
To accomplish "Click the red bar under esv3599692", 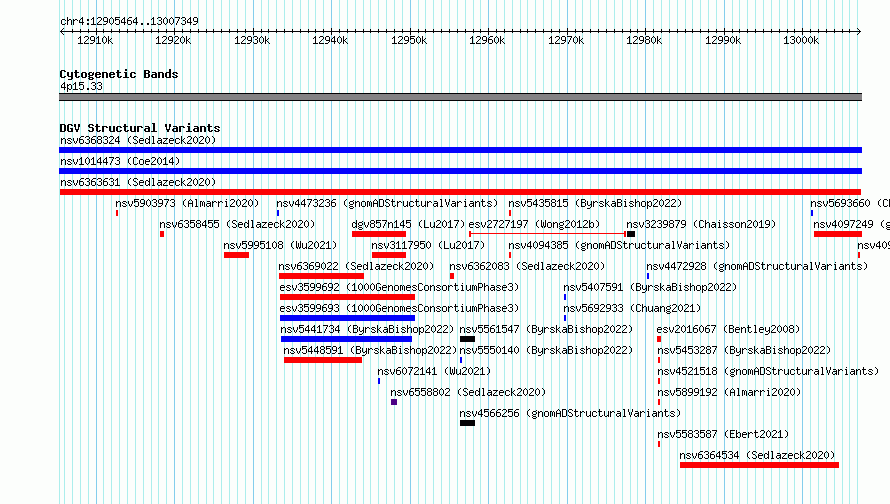I will (347, 297).
